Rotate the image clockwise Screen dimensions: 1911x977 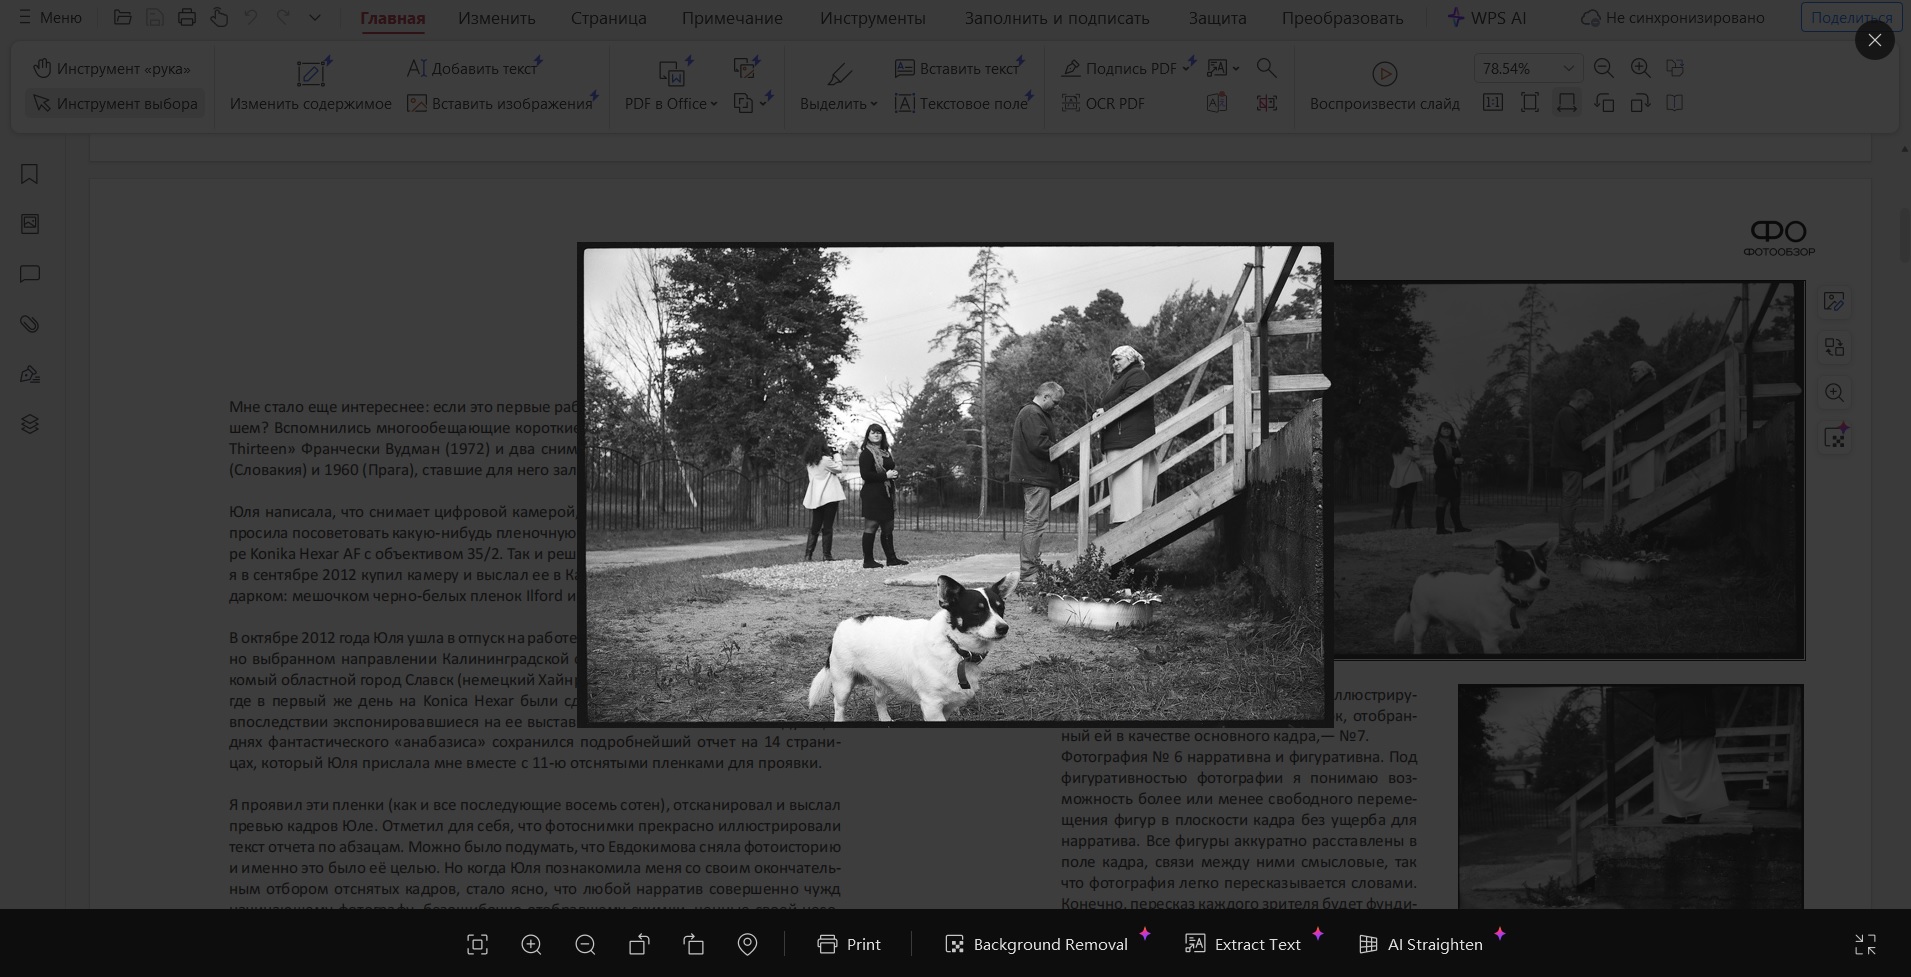click(x=693, y=944)
